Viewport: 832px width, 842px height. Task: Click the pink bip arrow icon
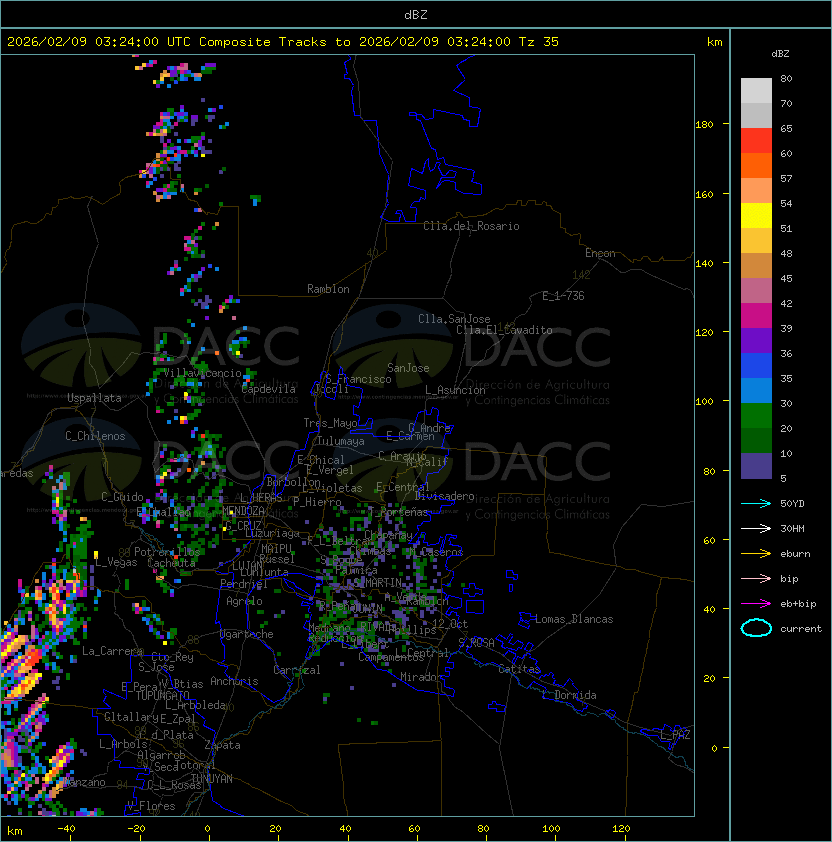click(x=756, y=578)
